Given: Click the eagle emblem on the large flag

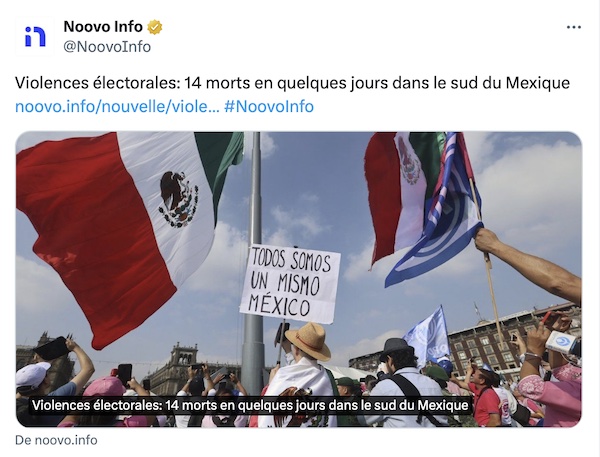Looking at the screenshot, I should (x=179, y=199).
